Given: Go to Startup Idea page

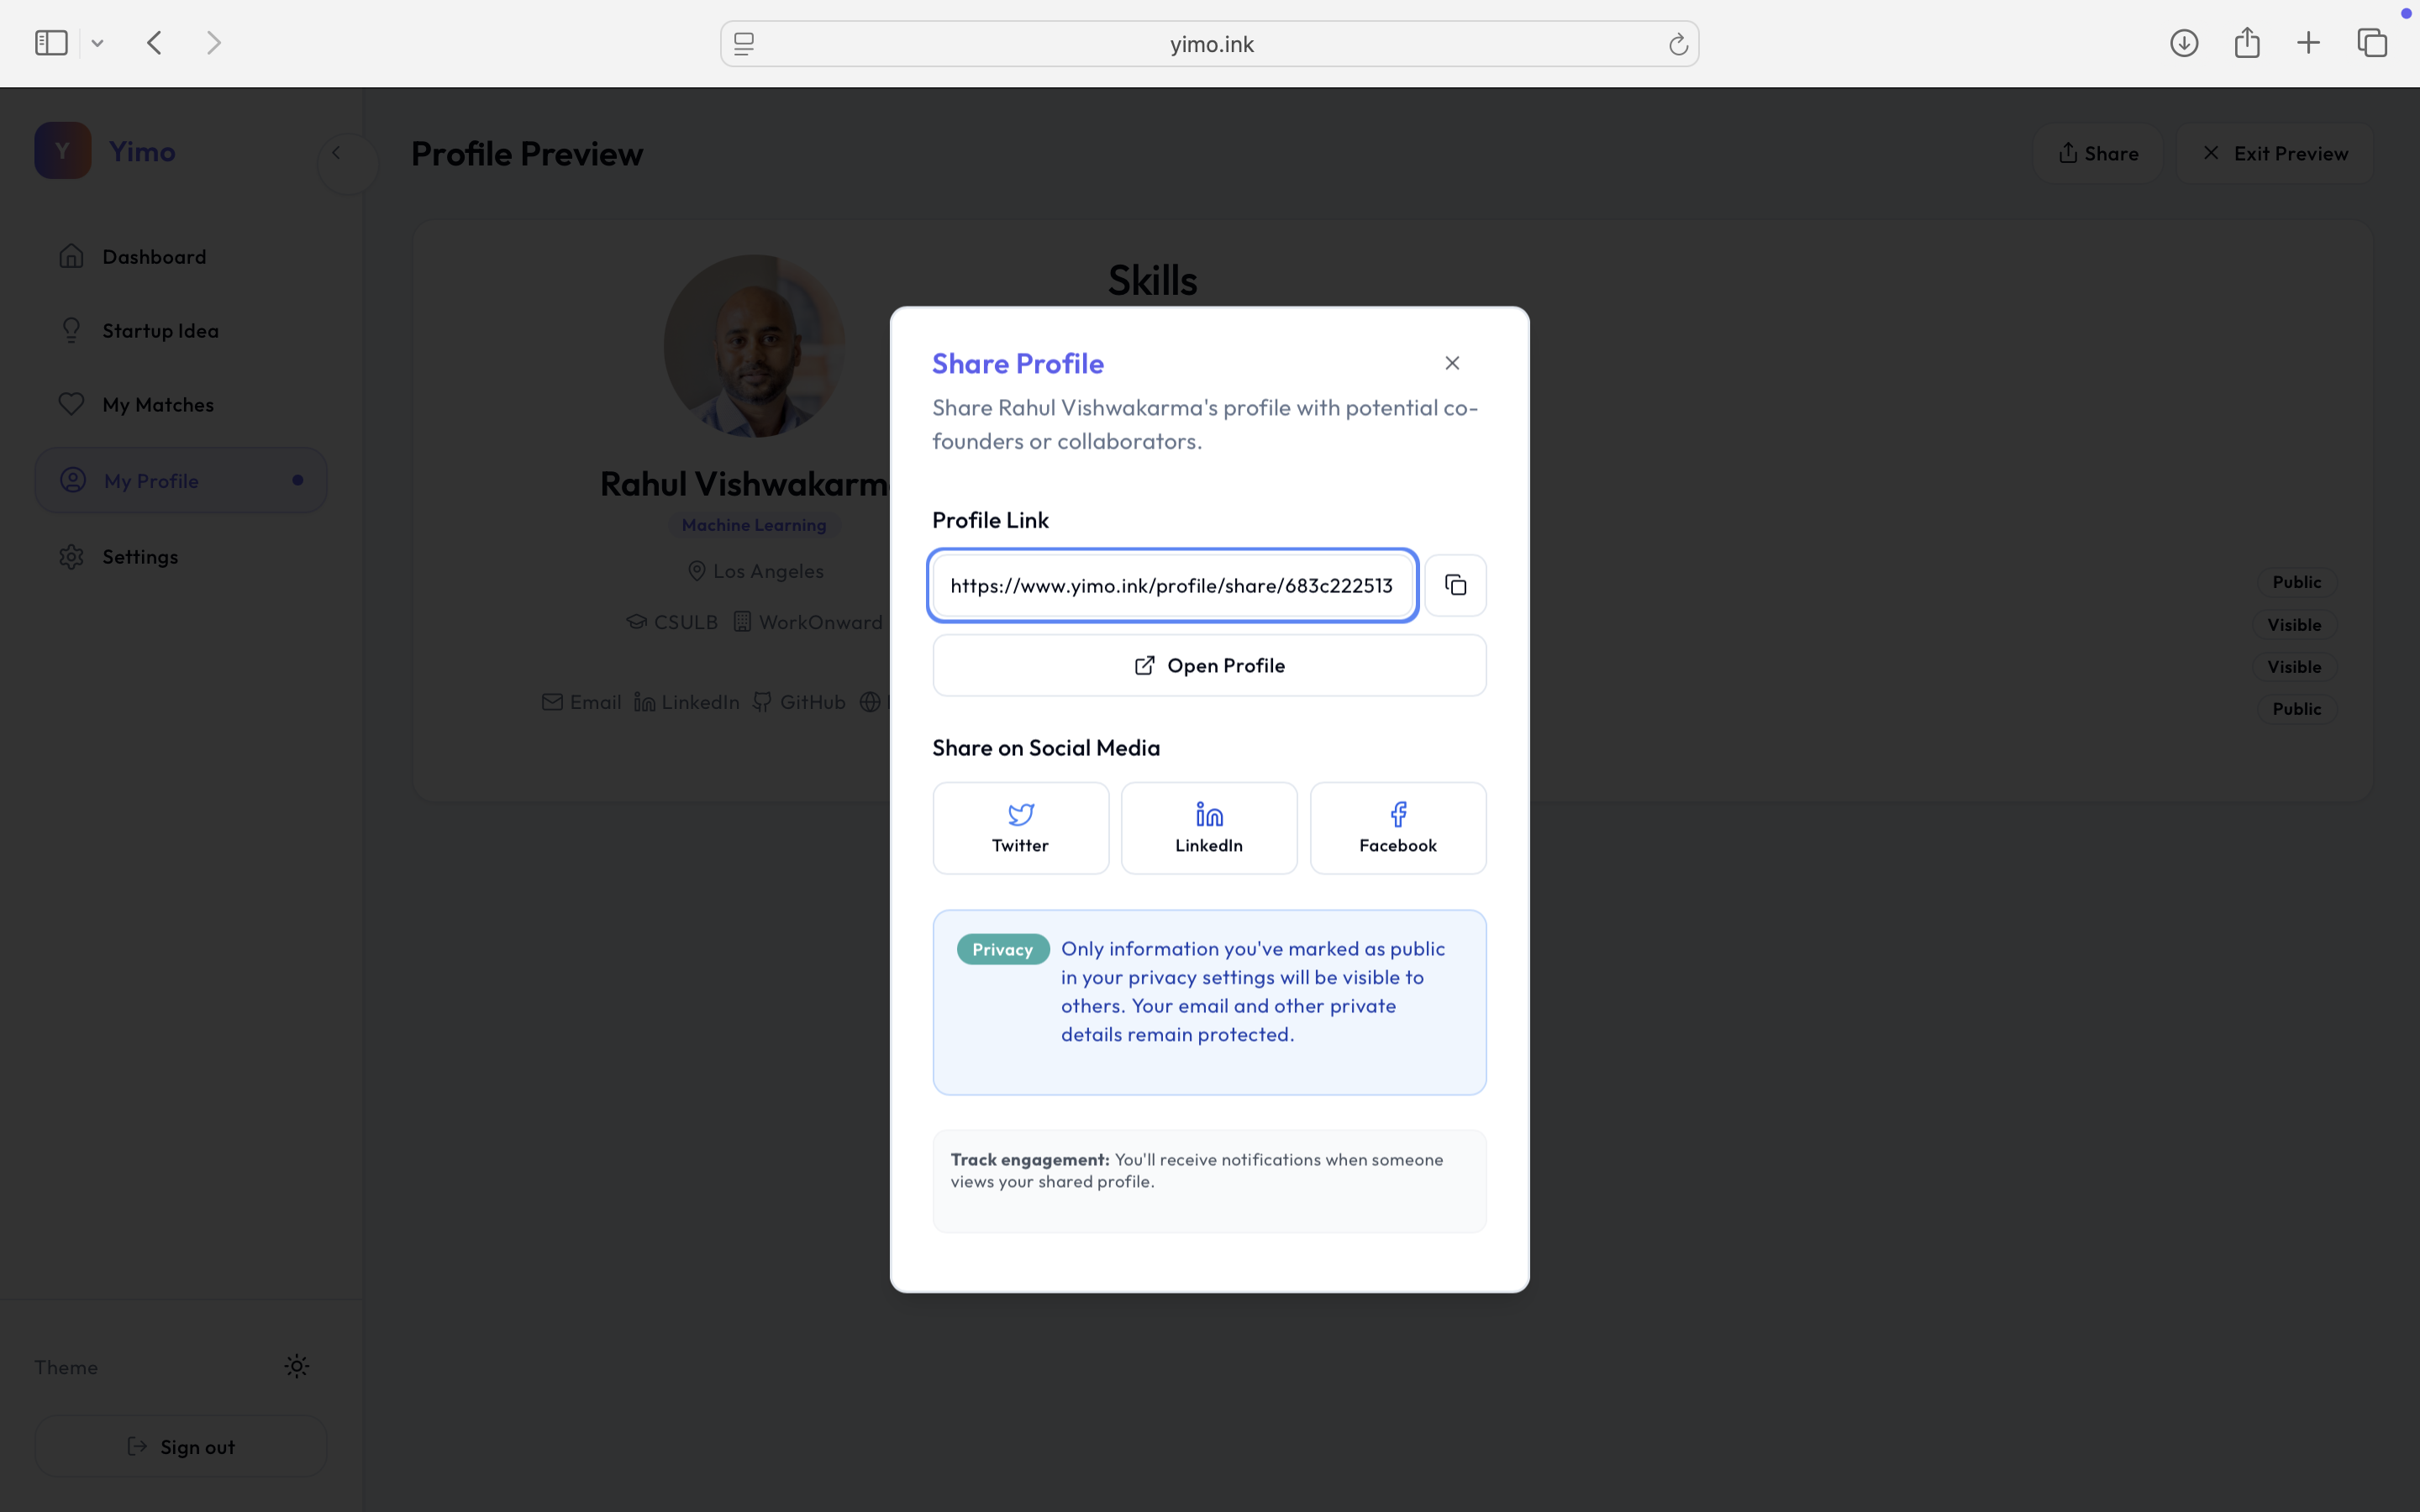Looking at the screenshot, I should [181, 330].
